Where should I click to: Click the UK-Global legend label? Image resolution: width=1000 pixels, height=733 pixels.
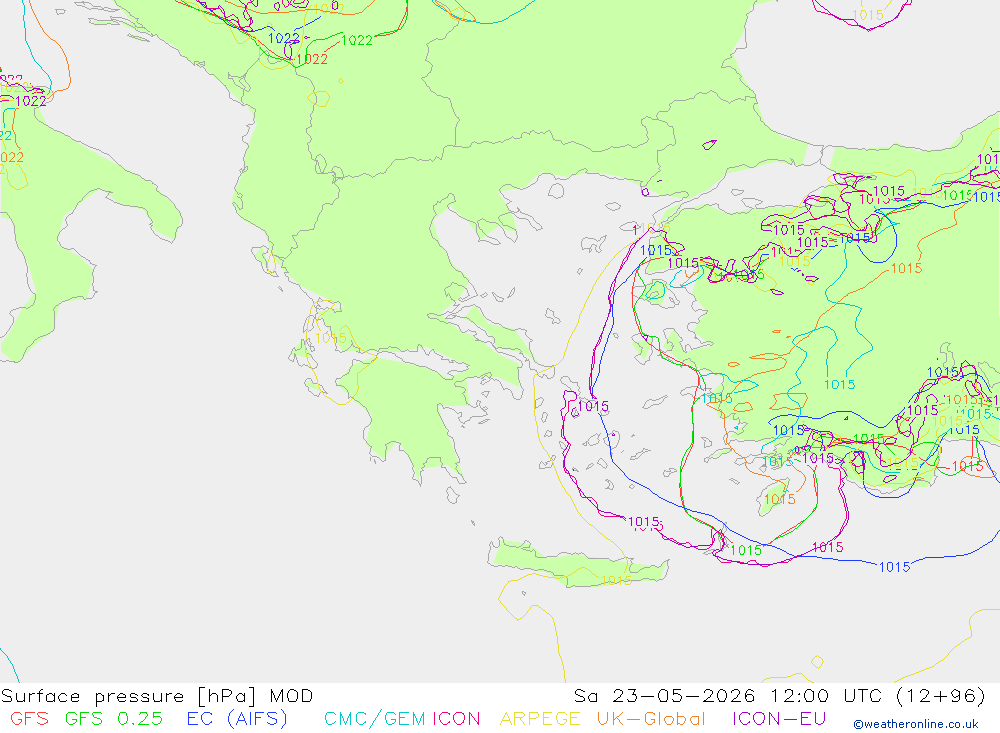[x=651, y=719]
